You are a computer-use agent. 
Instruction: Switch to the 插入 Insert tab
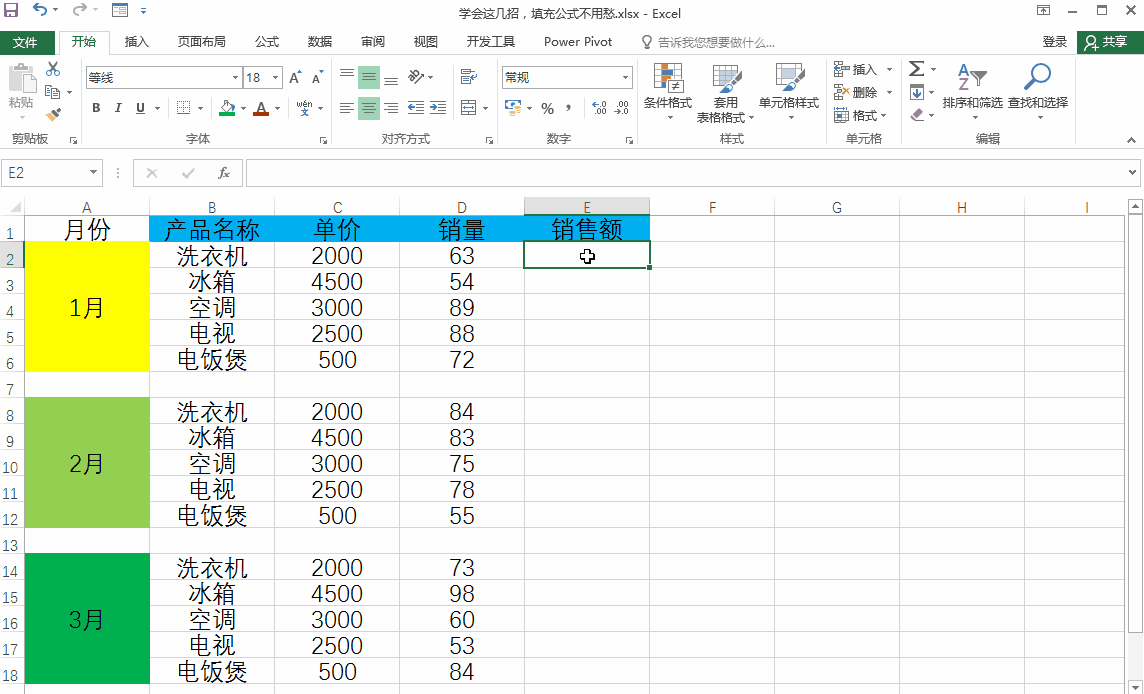tap(136, 42)
